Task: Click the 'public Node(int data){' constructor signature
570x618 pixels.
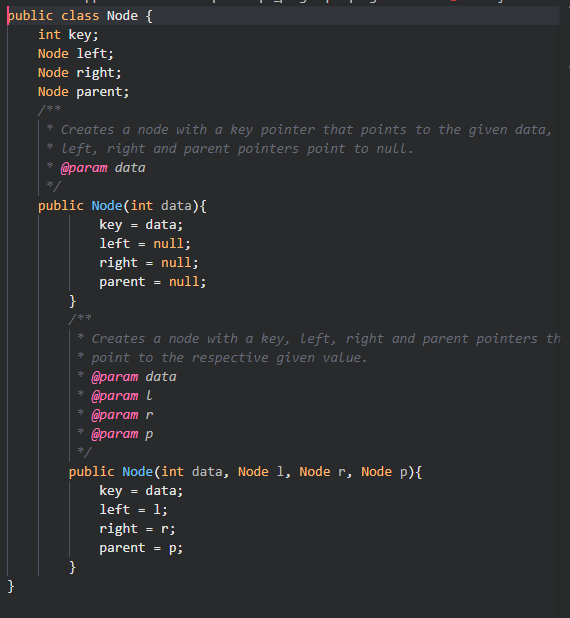Action: click(x=122, y=206)
